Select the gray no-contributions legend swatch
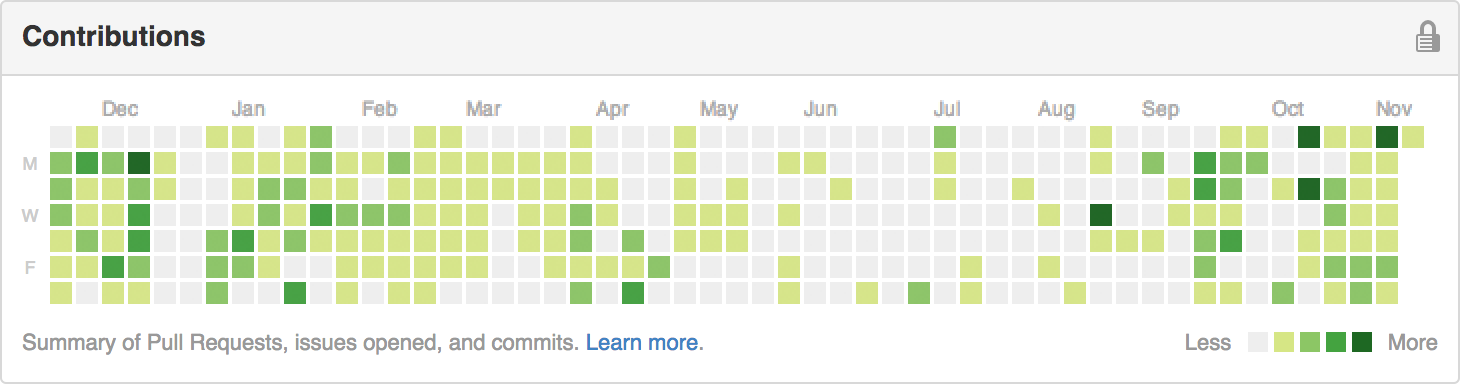The height and width of the screenshot is (384, 1460). [1258, 343]
